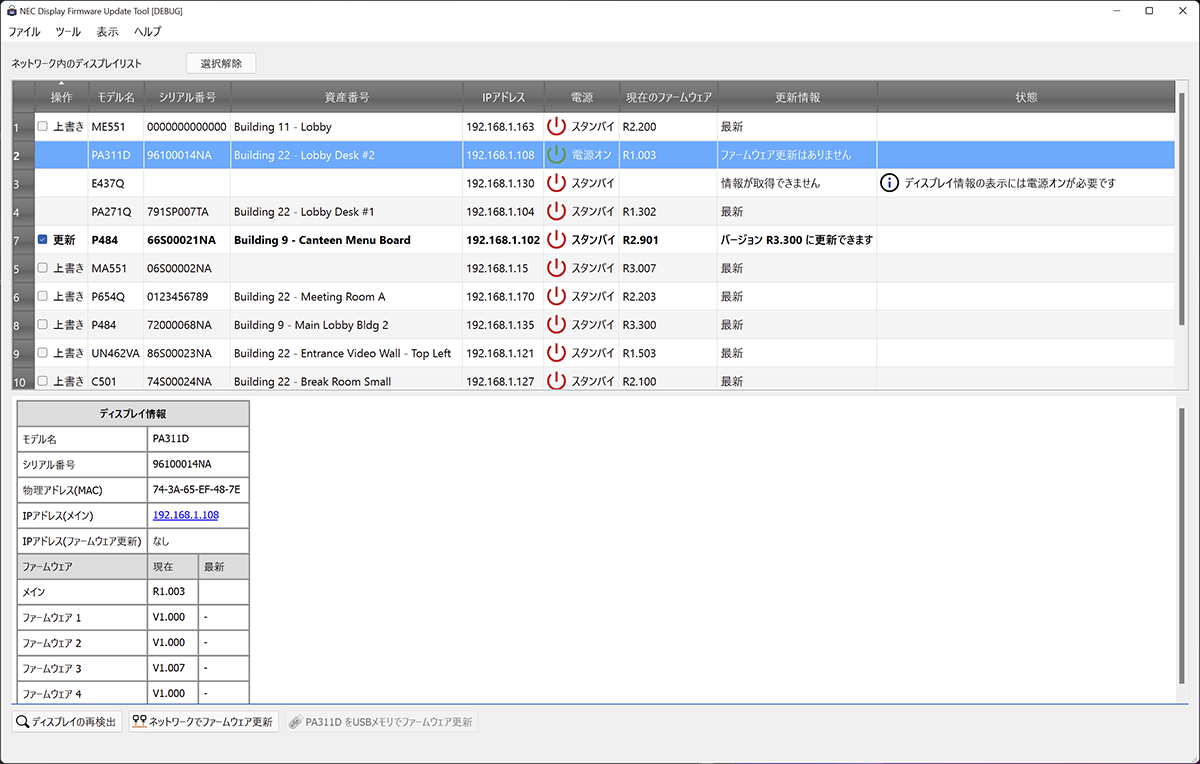
Task: Click the 選択解除 button
Action: click(221, 63)
